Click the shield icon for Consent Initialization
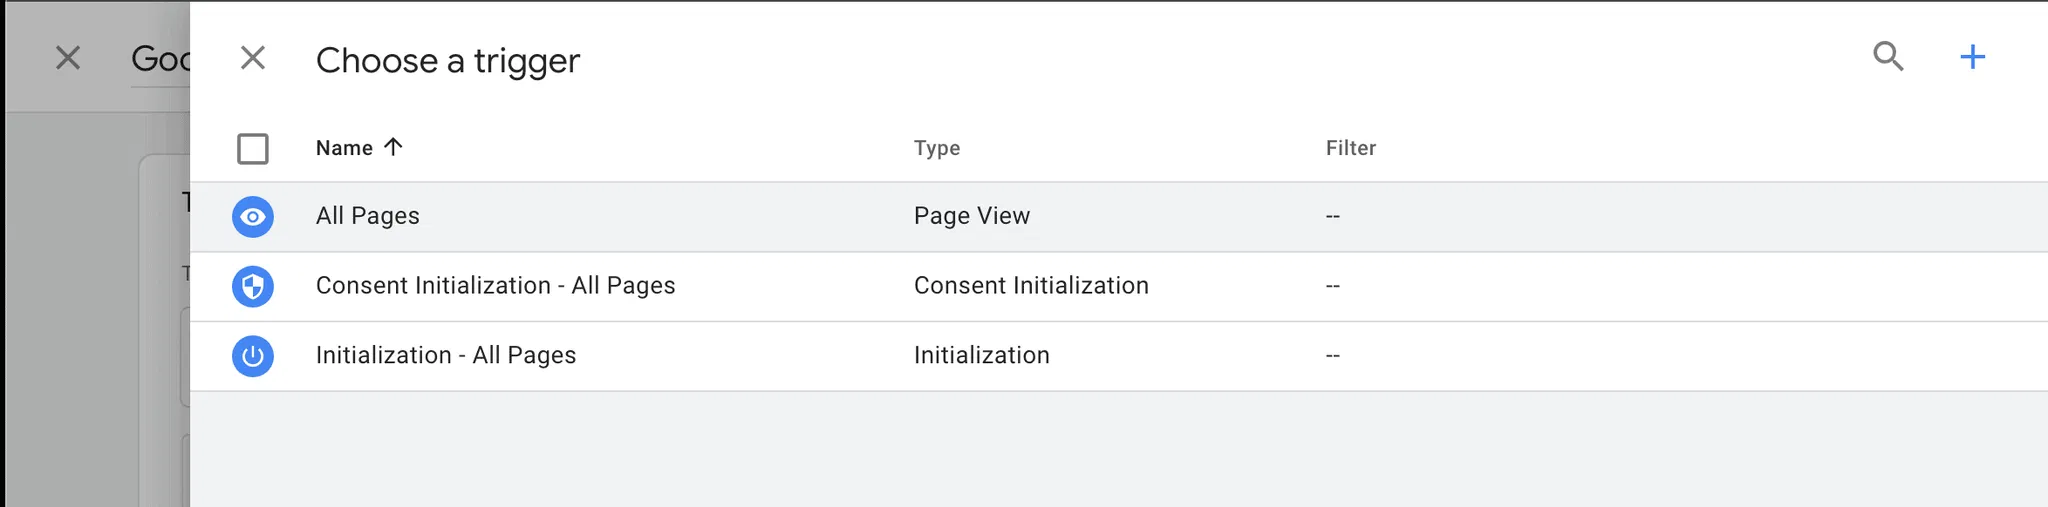Screen dimensions: 2048x507 point(253,287)
